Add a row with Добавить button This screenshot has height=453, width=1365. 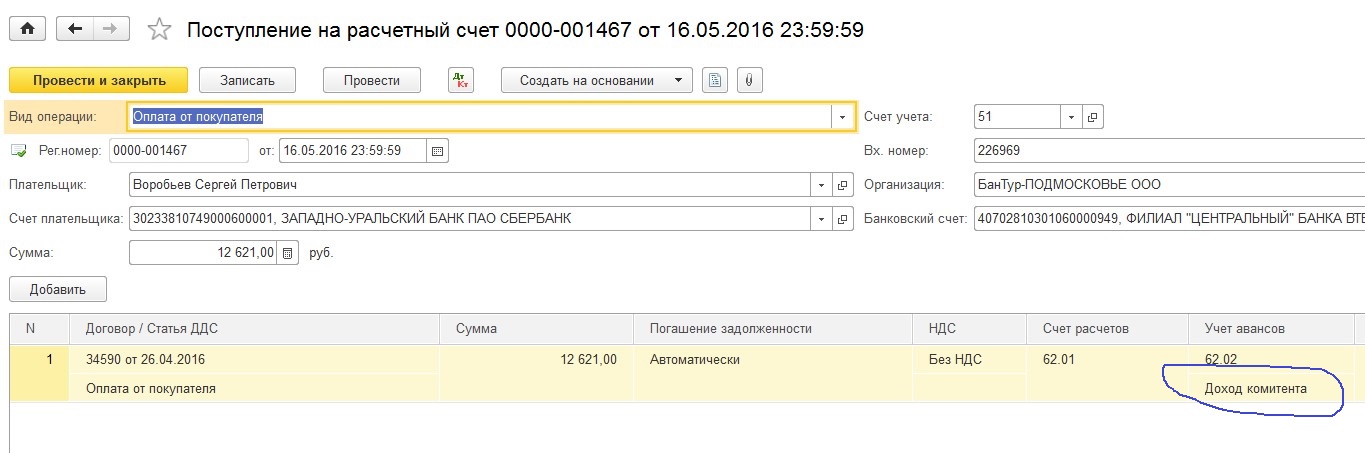[x=58, y=290]
